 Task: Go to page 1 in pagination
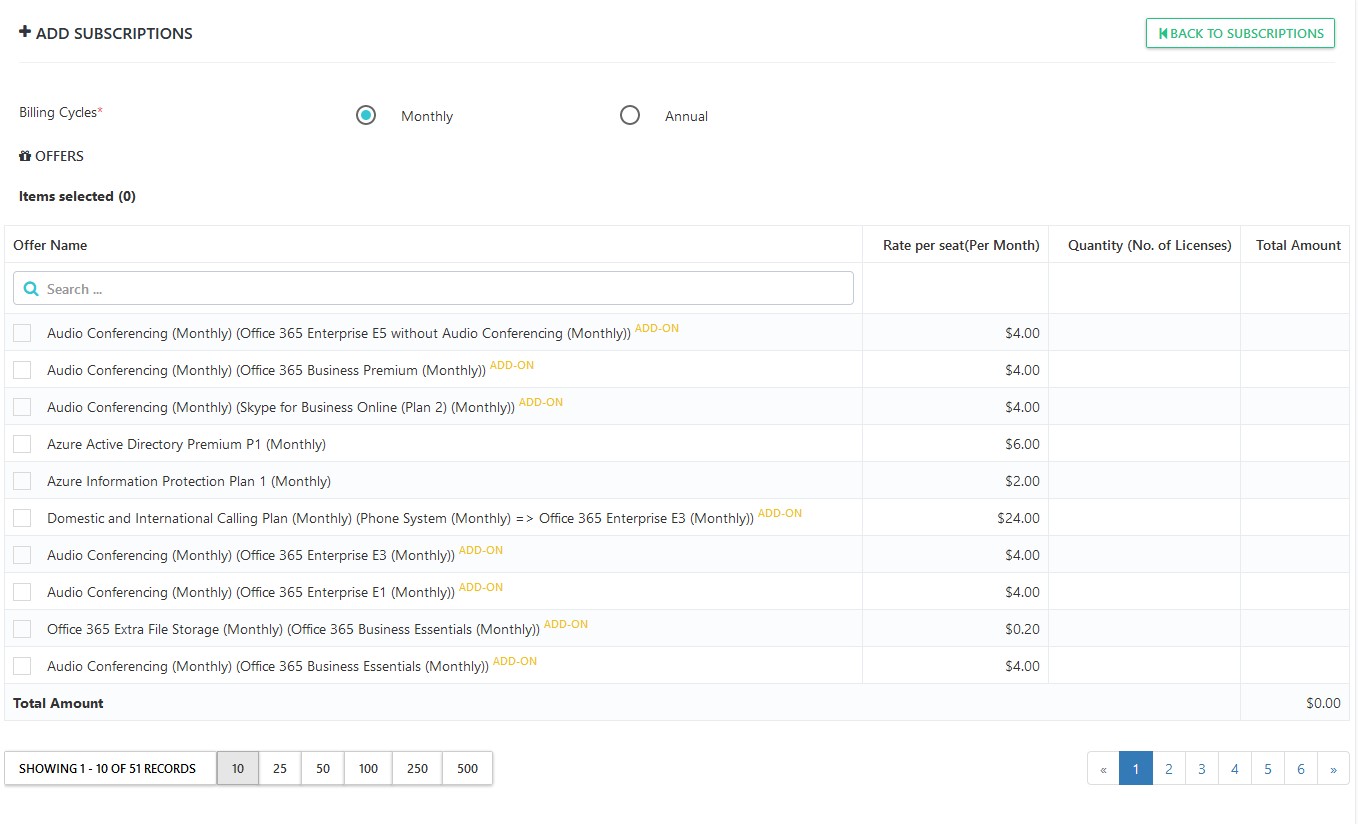pyautogui.click(x=1136, y=768)
